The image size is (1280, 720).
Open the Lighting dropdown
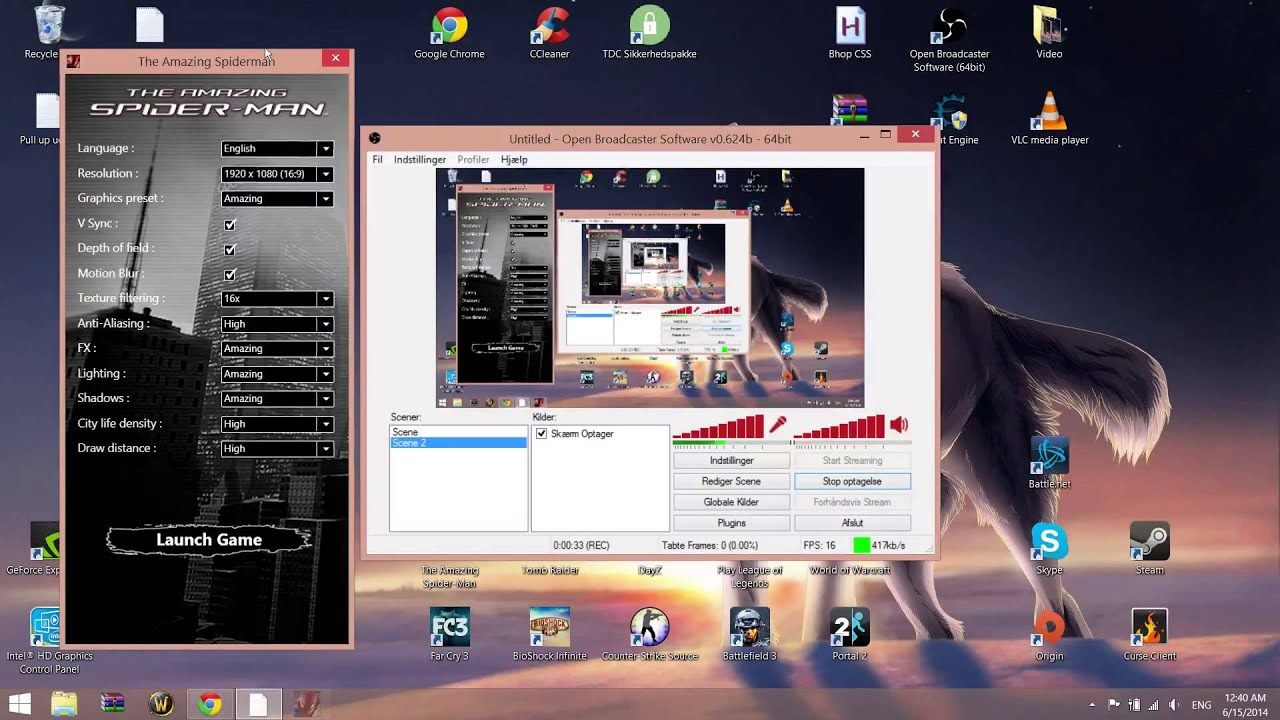(x=276, y=374)
